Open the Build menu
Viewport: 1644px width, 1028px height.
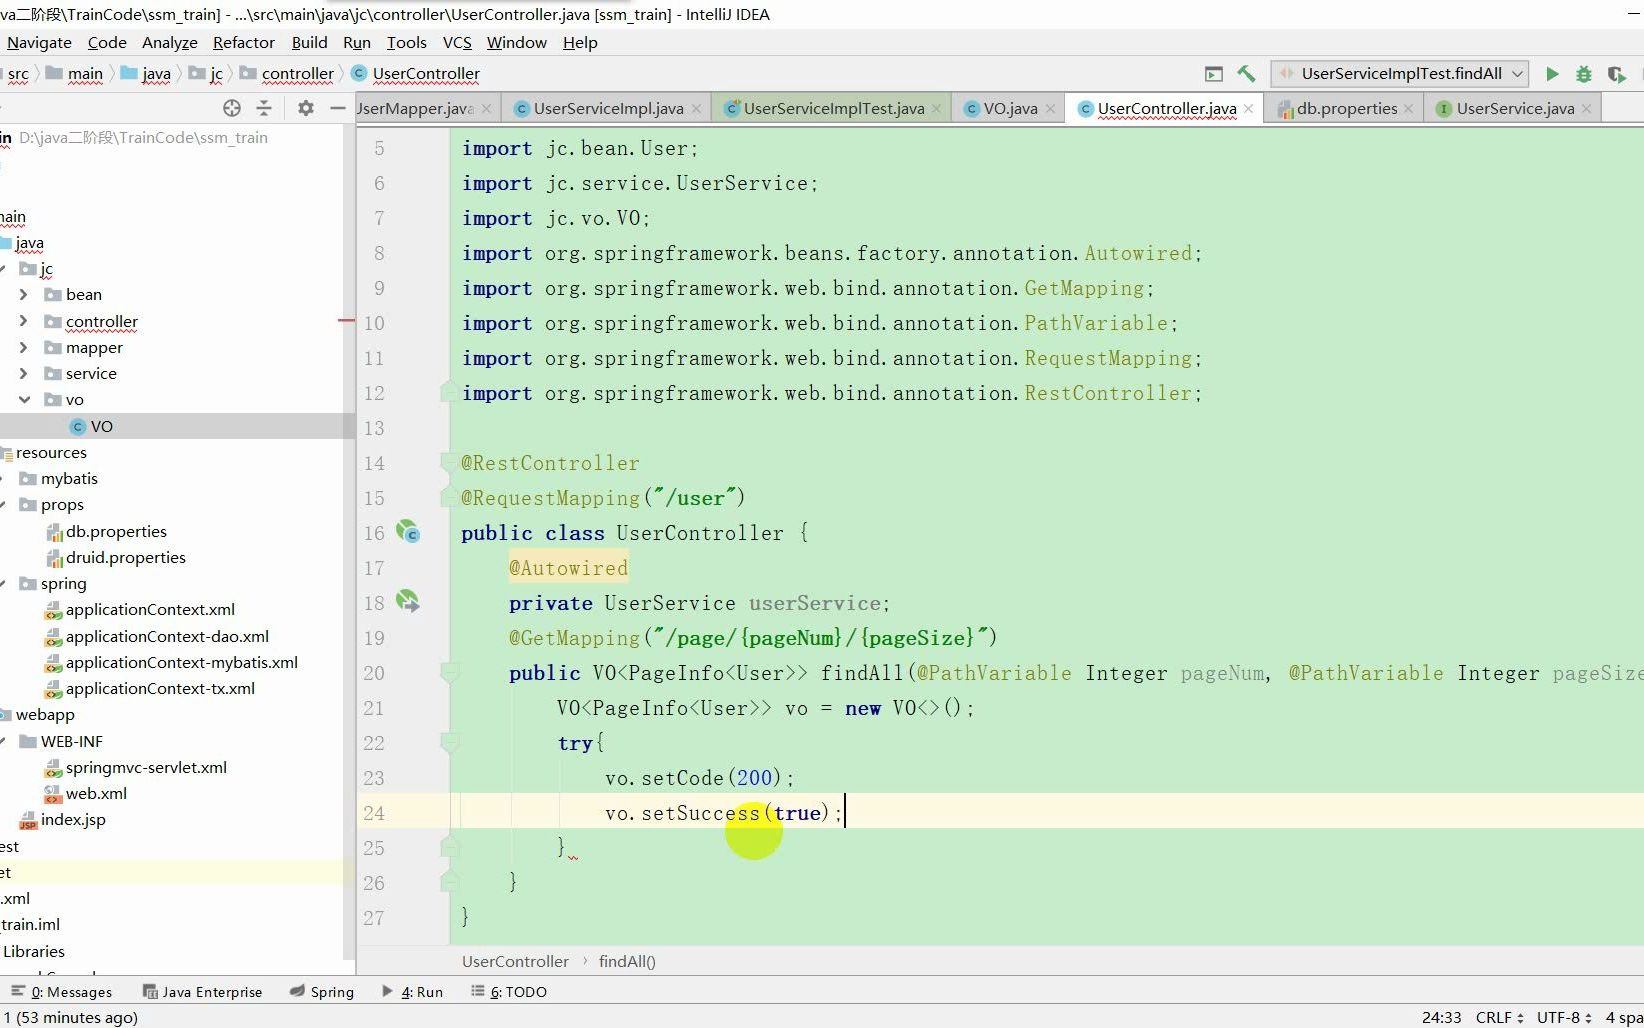[x=309, y=42]
